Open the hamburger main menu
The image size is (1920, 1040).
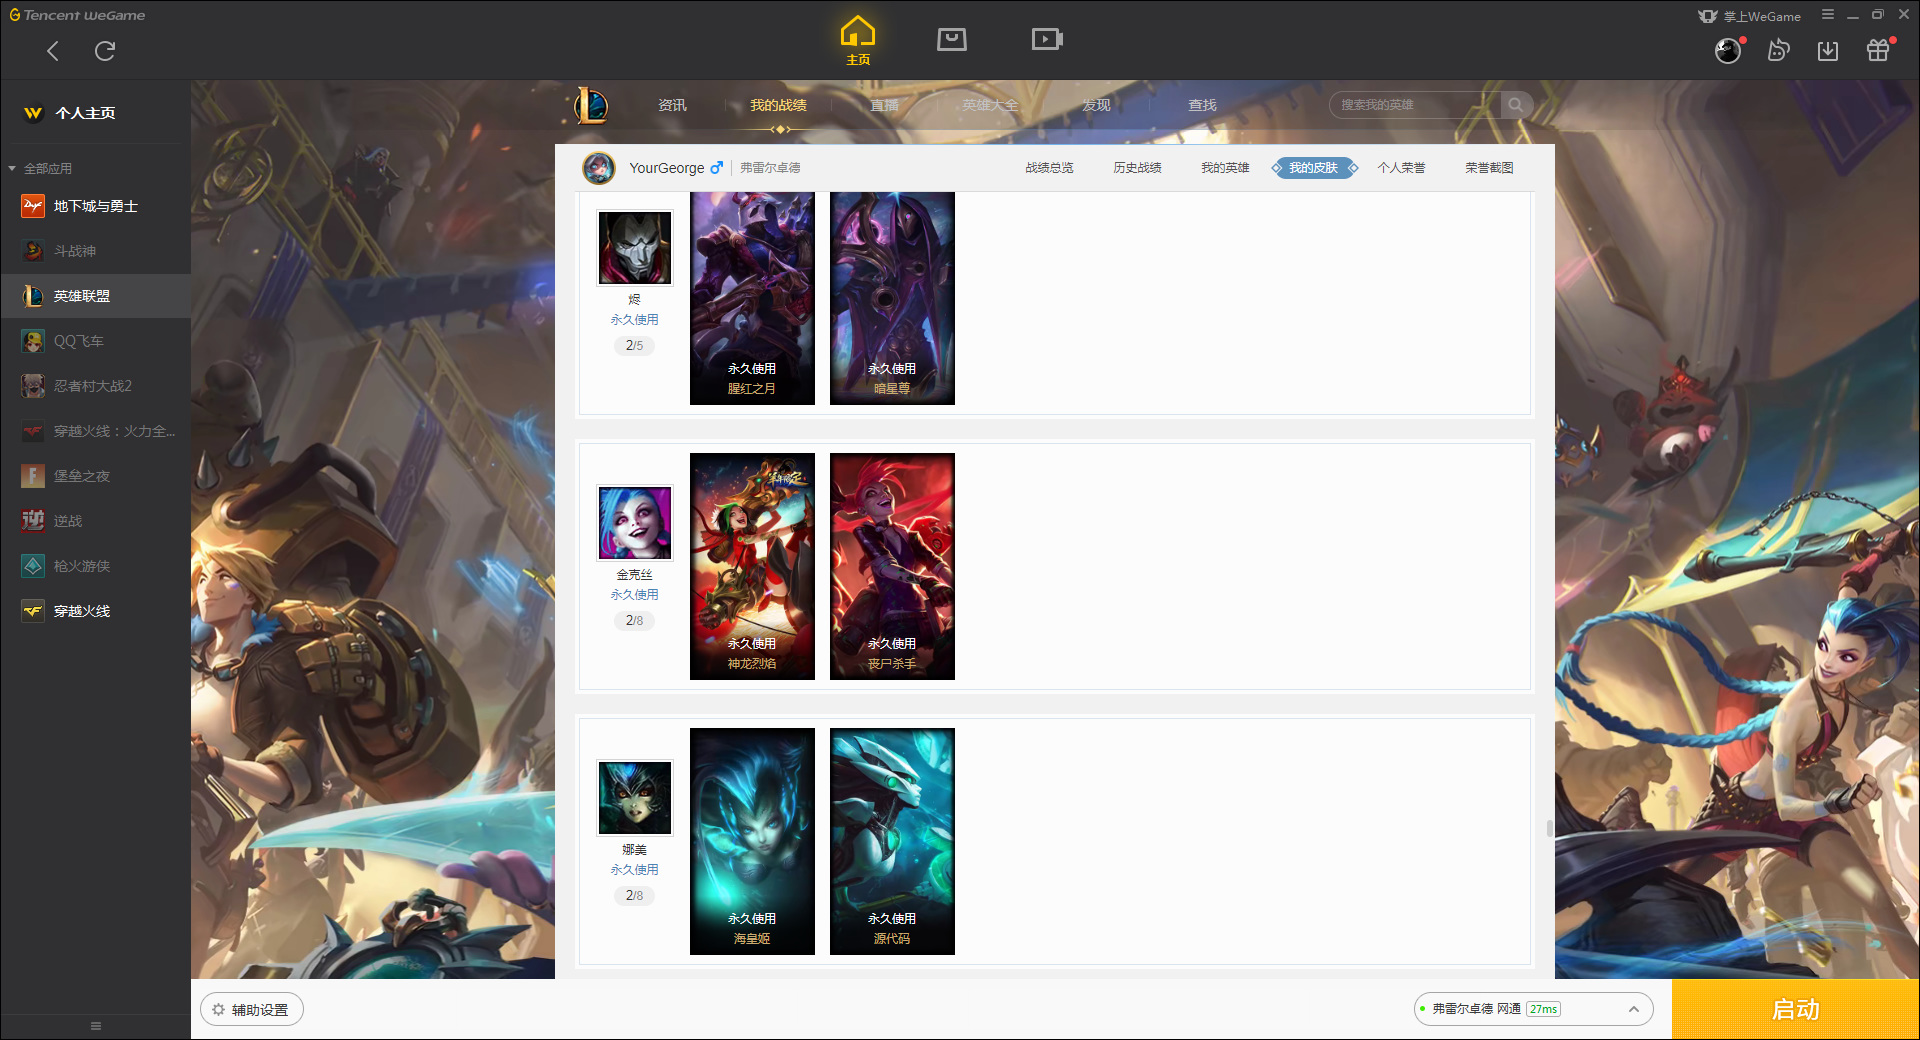tap(1828, 15)
